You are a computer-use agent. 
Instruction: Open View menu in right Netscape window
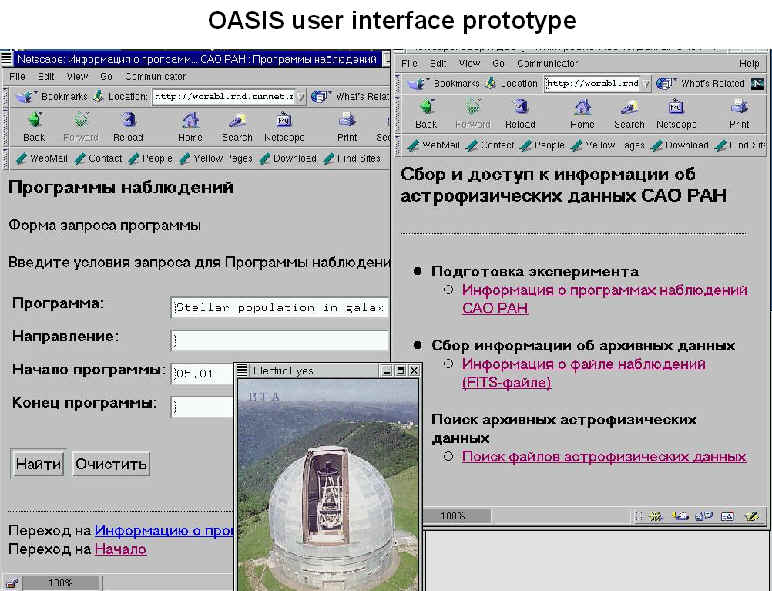click(469, 64)
